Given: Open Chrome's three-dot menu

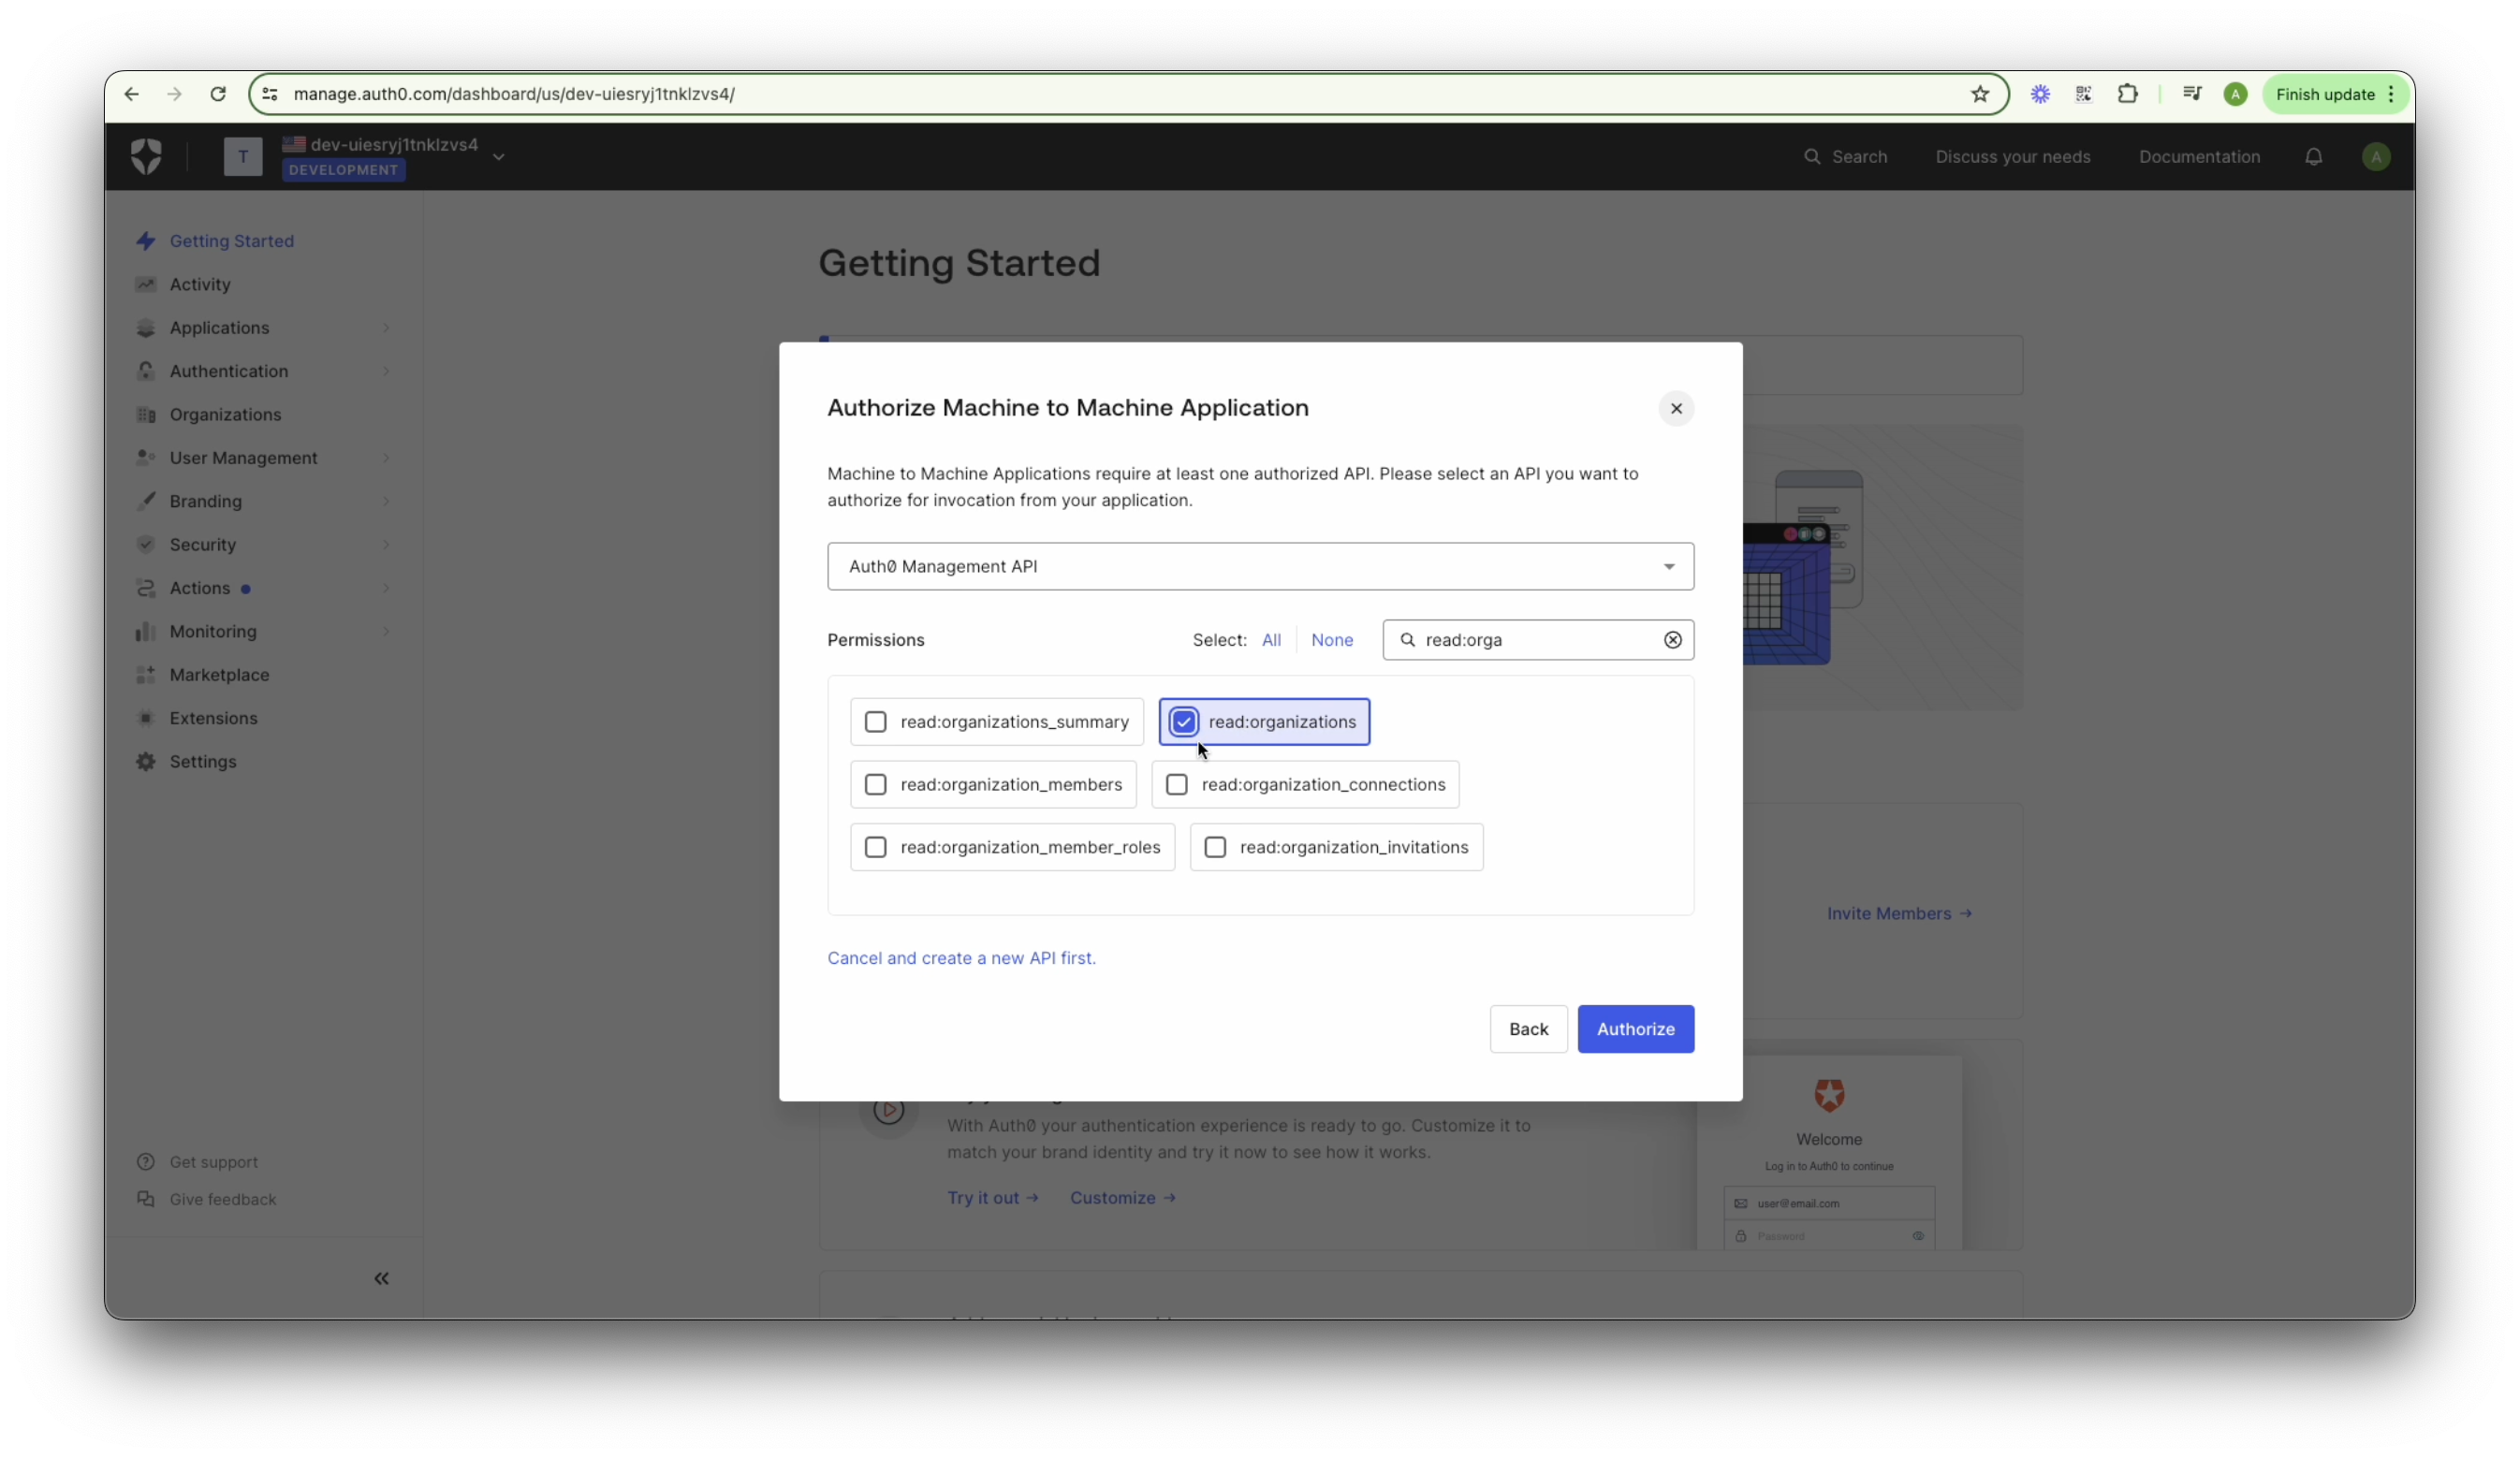Looking at the screenshot, I should click(x=2390, y=94).
